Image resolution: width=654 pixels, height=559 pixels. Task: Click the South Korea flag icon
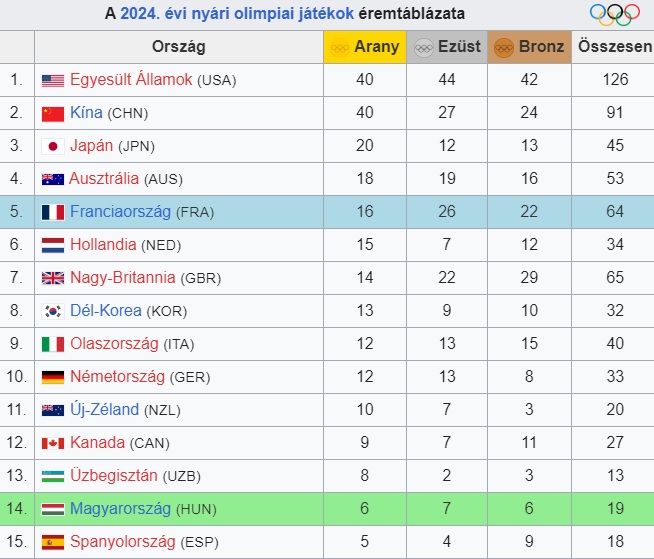coord(53,311)
